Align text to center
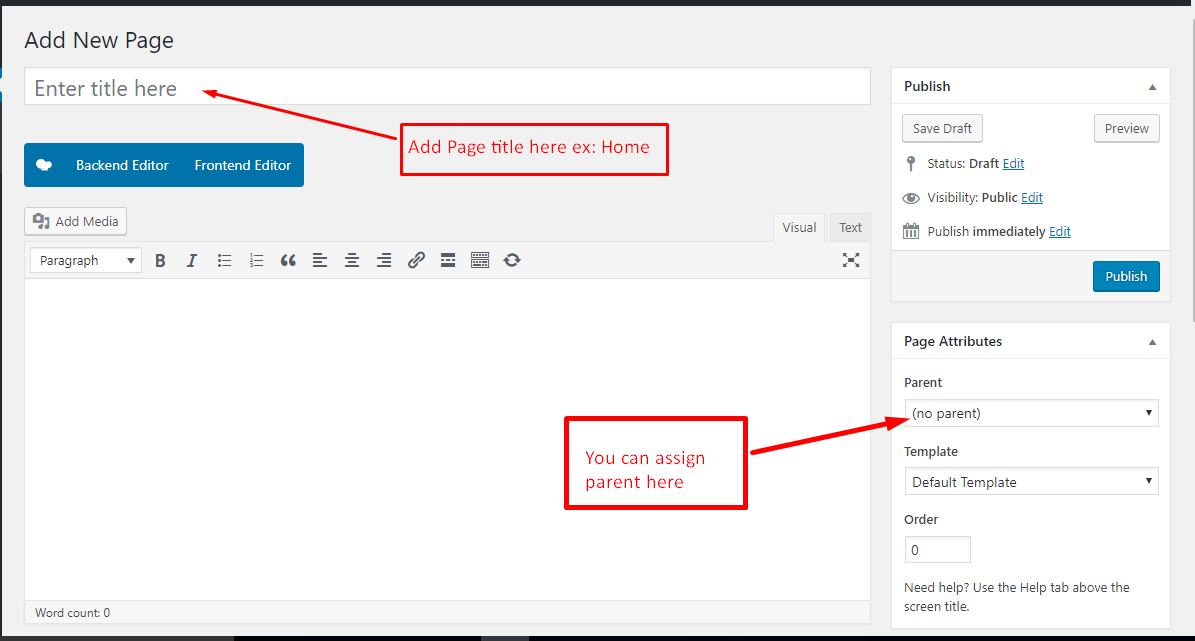This screenshot has width=1195, height=641. tap(352, 260)
